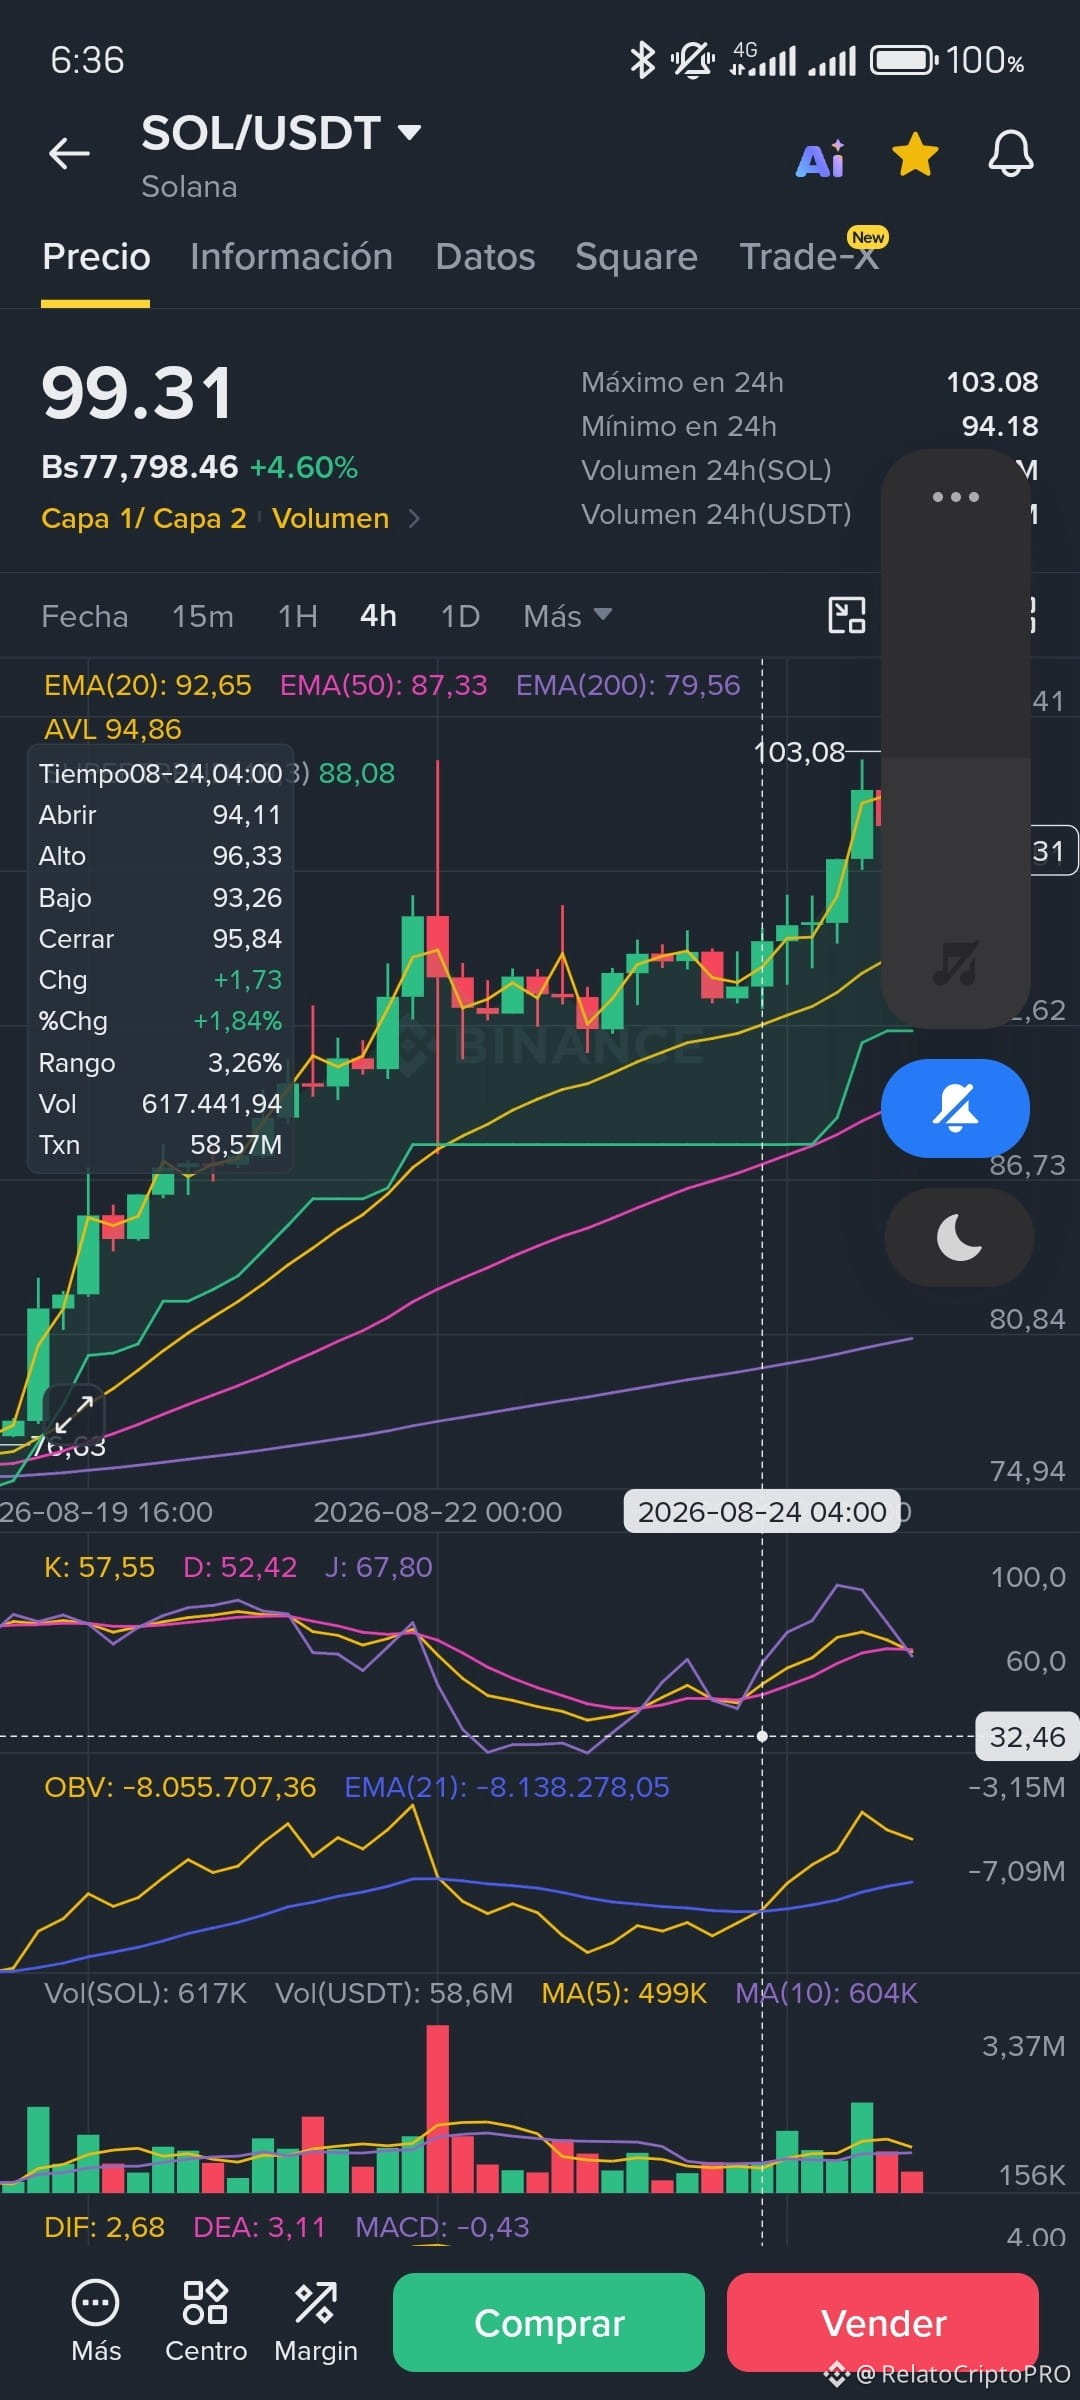This screenshot has height=2400, width=1080.
Task: Click the EMA(50): 87,33 indicator label
Action: tap(383, 685)
